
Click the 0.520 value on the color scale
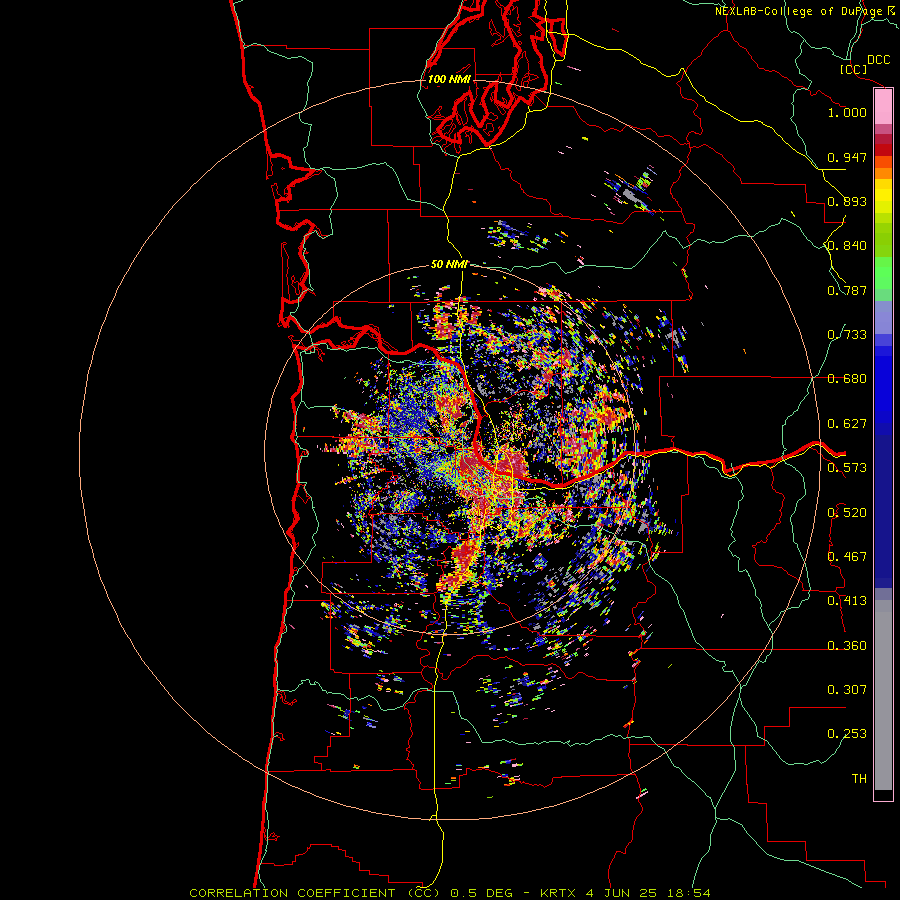click(x=847, y=513)
